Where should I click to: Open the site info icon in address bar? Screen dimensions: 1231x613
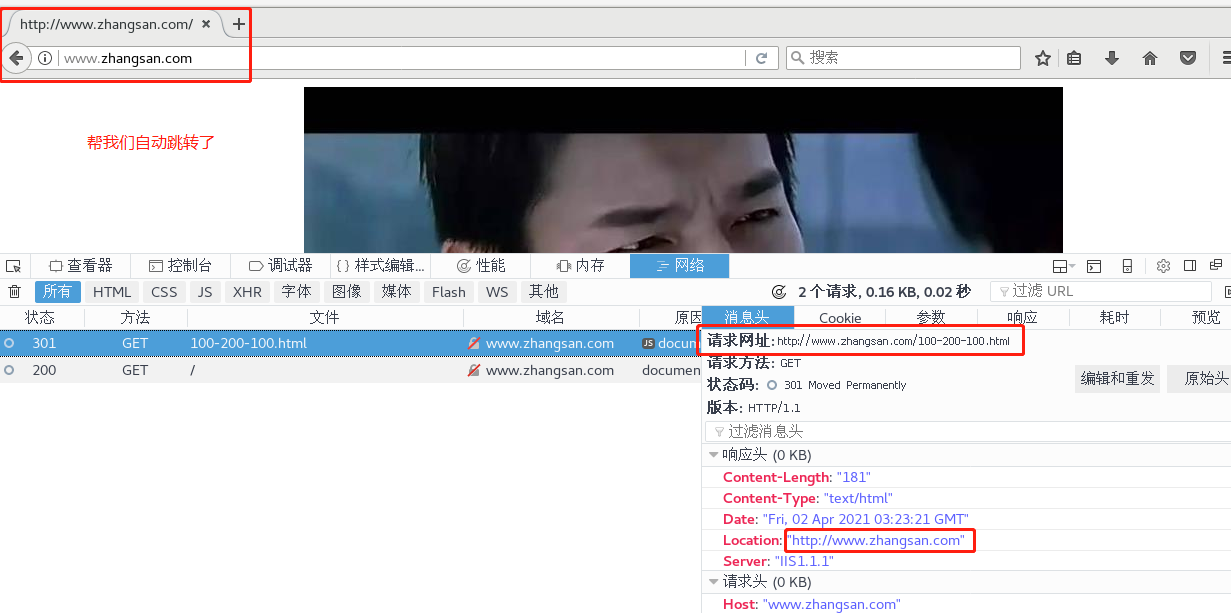(45, 58)
